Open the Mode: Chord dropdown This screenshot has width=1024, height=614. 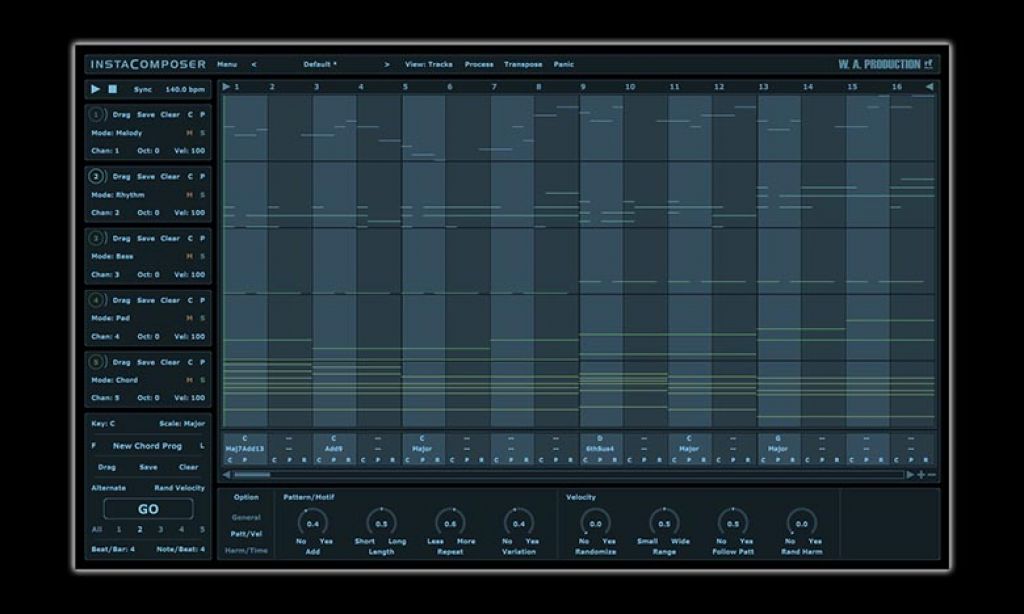tap(114, 380)
